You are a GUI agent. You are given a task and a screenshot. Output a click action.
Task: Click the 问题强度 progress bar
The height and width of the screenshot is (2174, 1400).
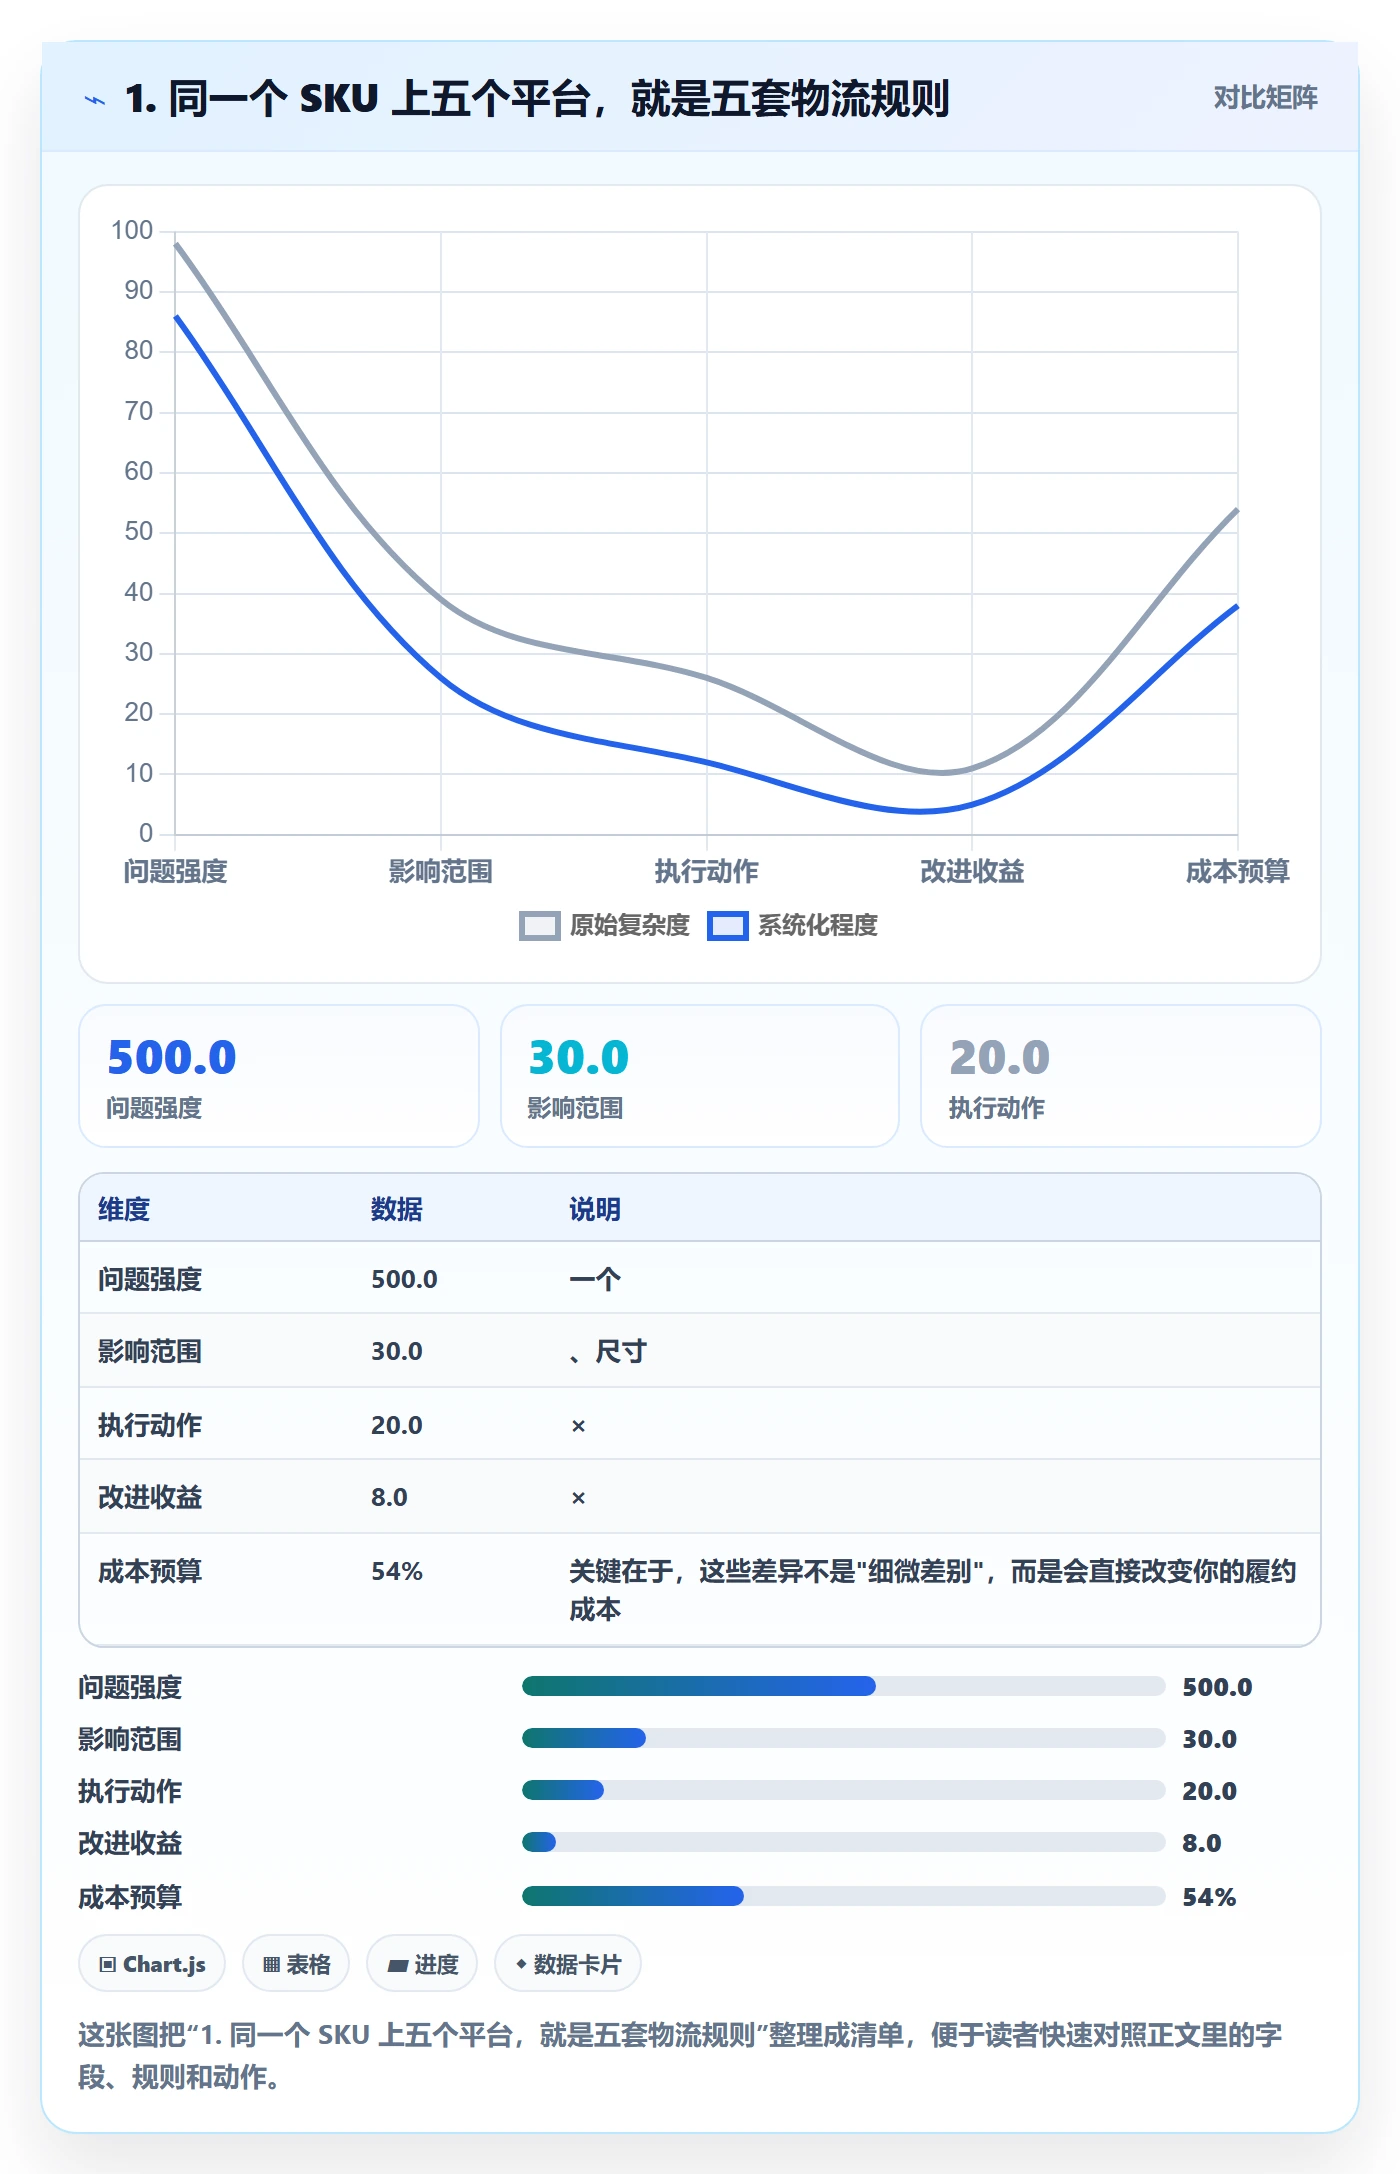(x=843, y=1686)
